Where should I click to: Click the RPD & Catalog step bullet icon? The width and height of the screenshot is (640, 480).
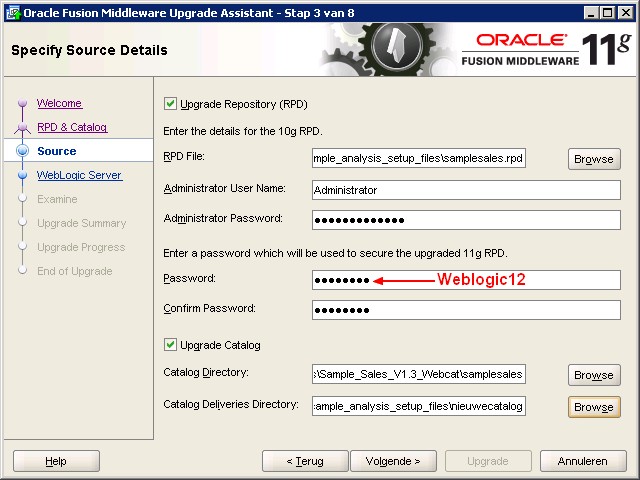tap(22, 127)
